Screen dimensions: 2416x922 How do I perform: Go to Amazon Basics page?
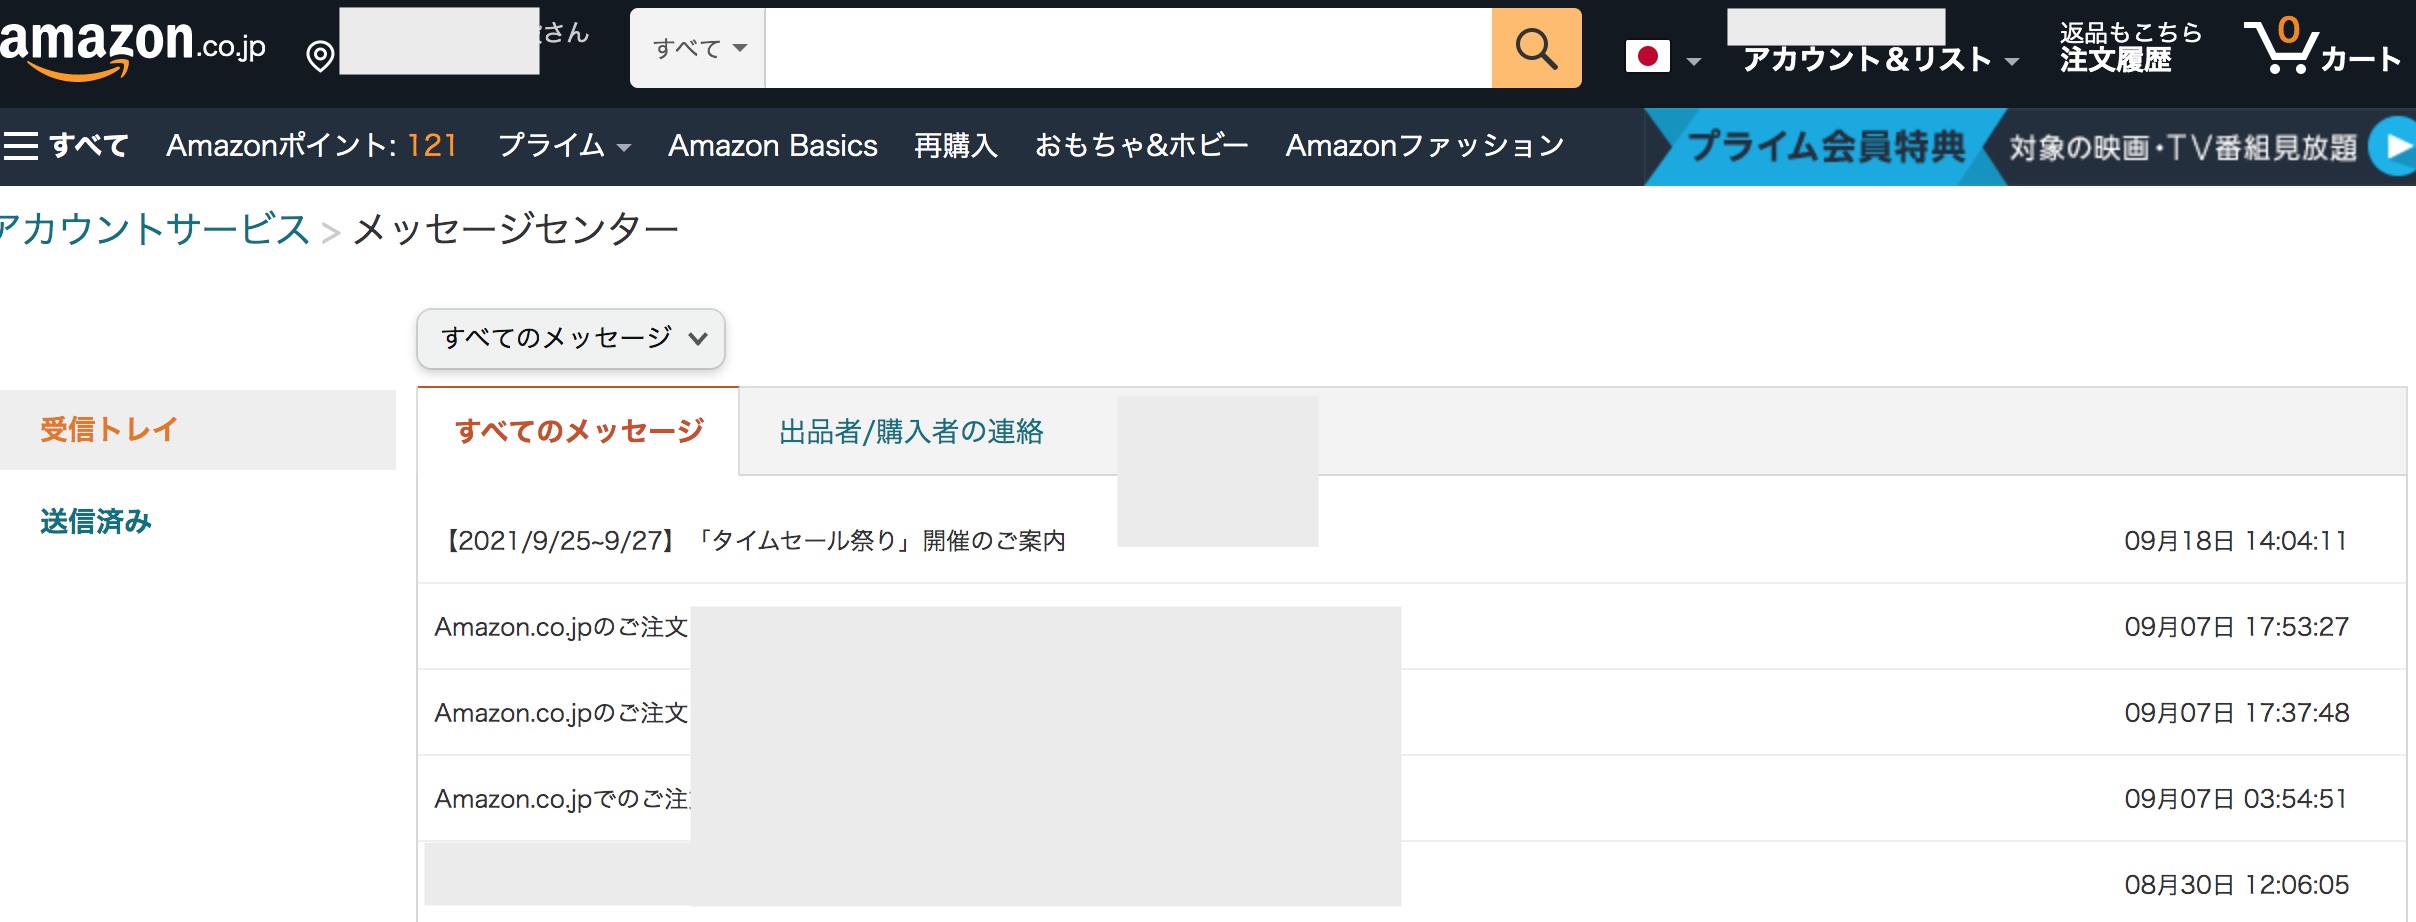tap(772, 146)
